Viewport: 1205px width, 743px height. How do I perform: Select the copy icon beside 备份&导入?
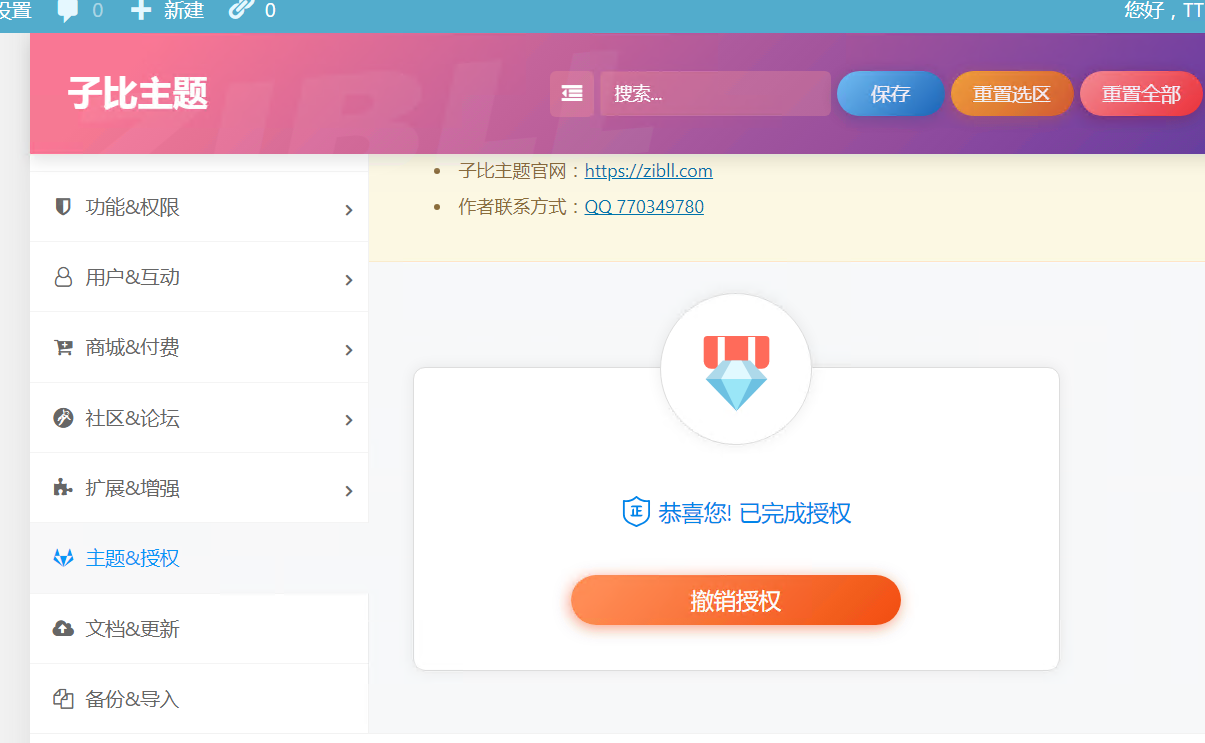(62, 698)
